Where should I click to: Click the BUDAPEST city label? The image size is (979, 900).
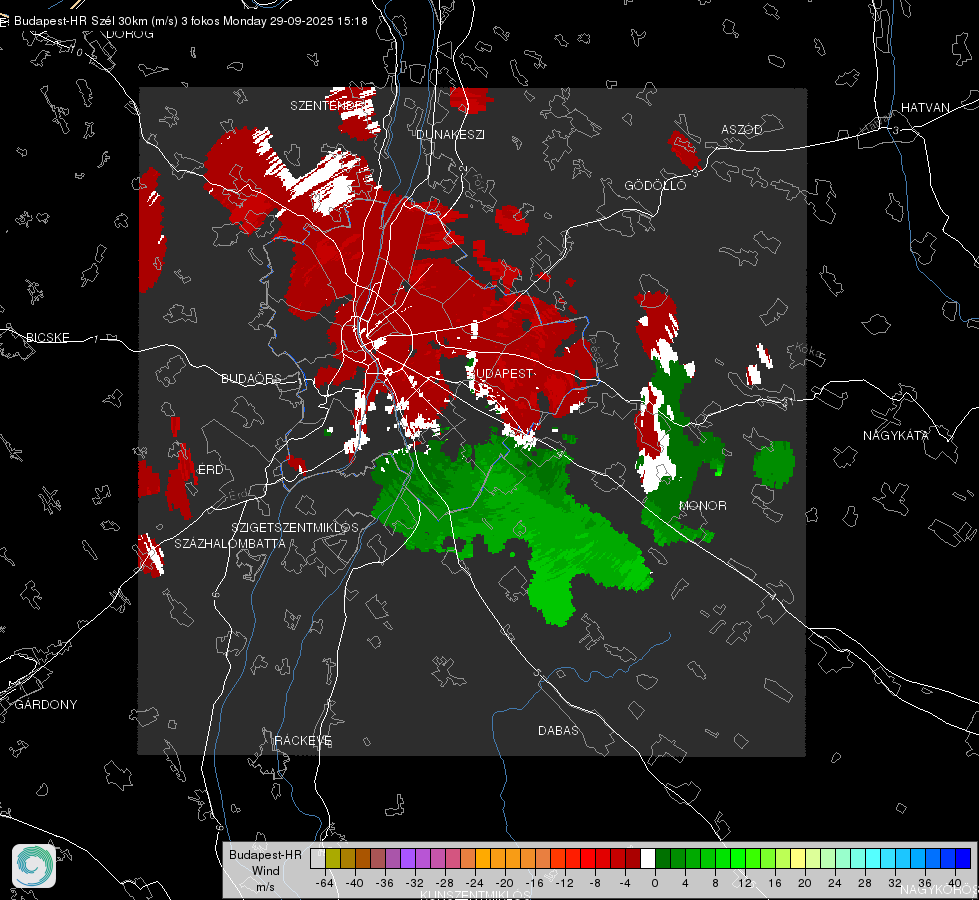(x=503, y=373)
